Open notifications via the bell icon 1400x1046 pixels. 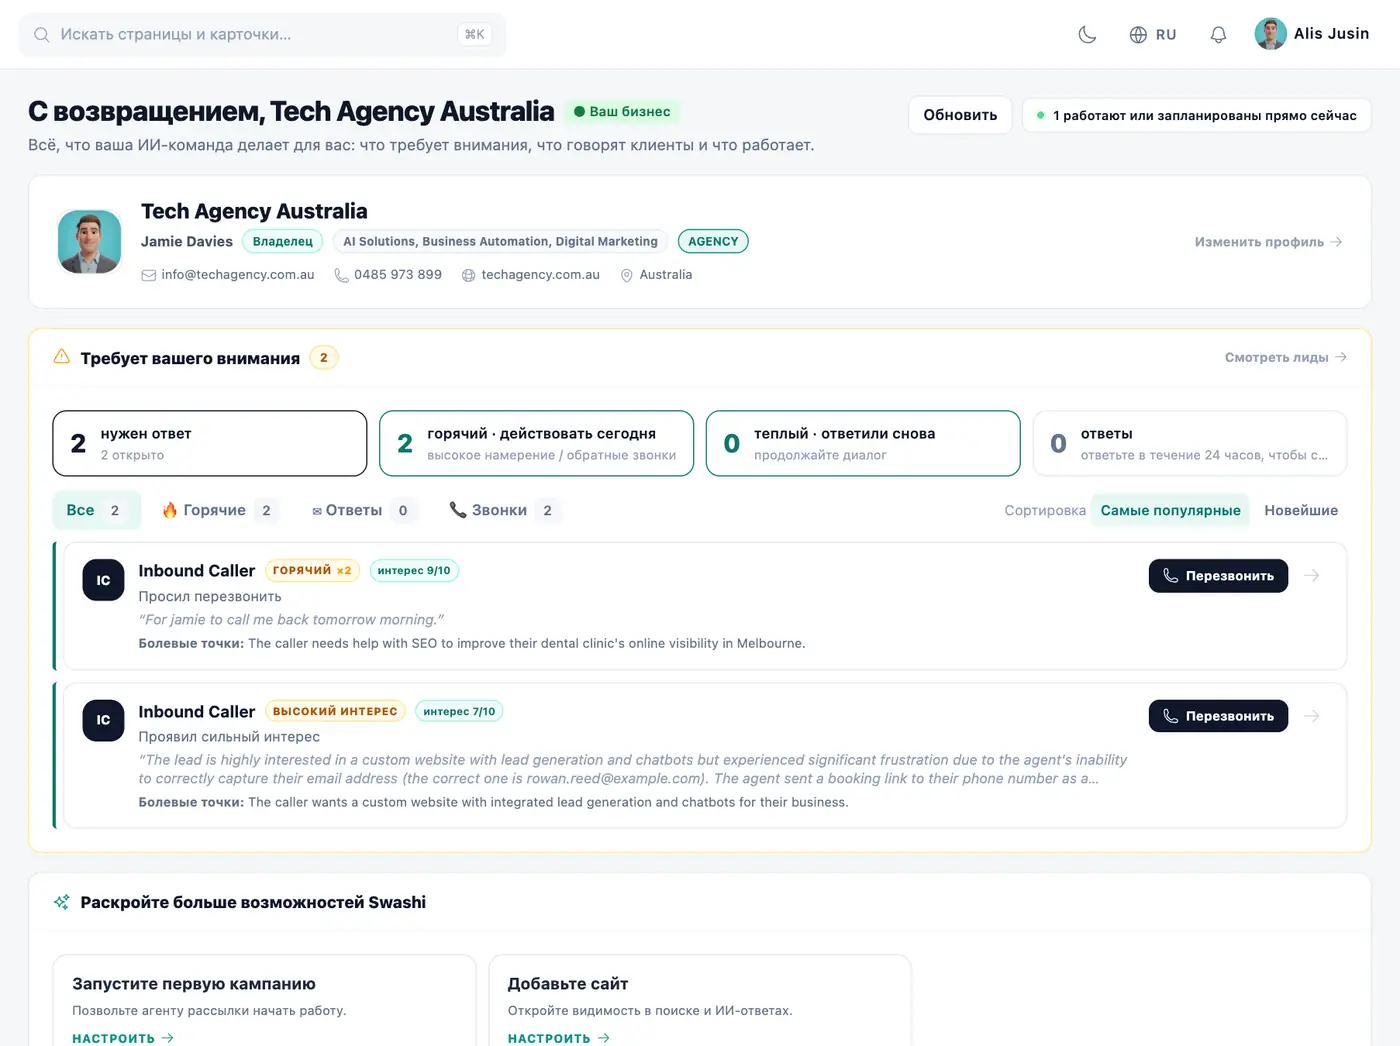(x=1218, y=35)
